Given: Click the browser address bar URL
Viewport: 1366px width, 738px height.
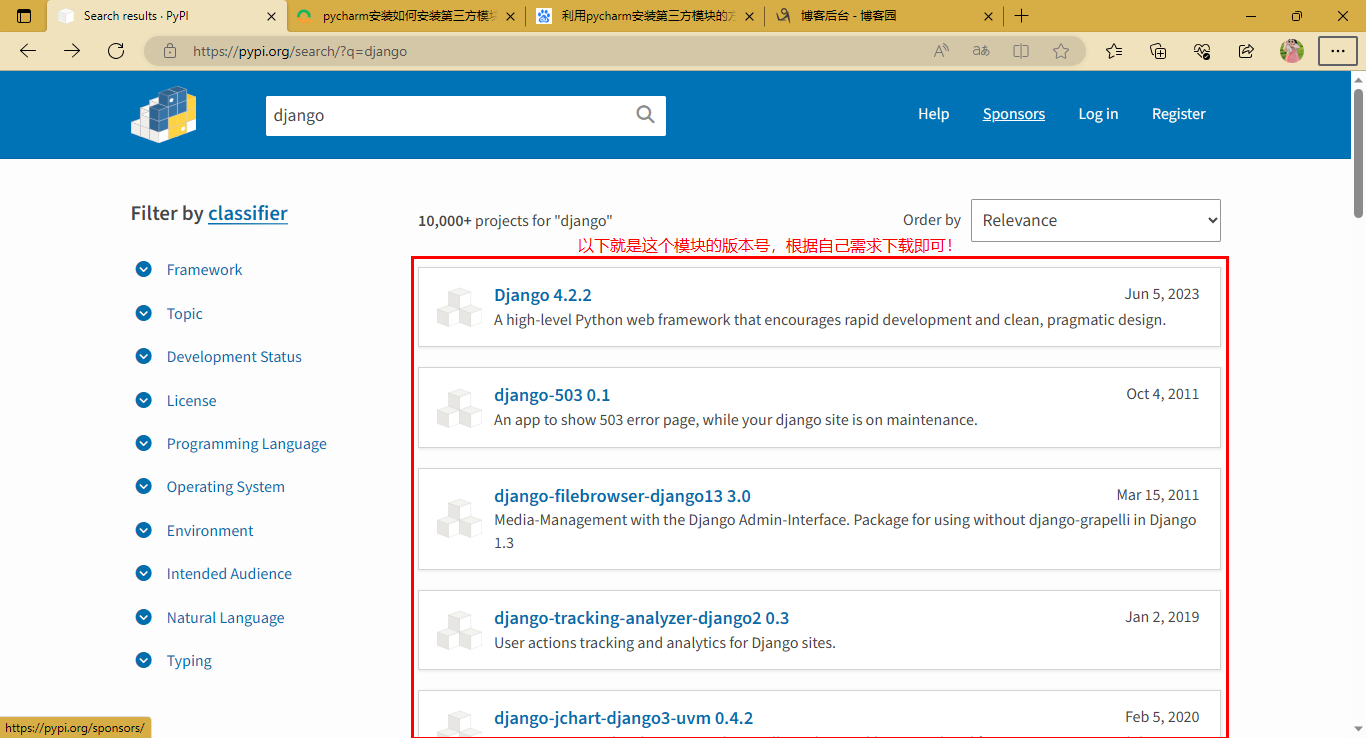Looking at the screenshot, I should [x=300, y=51].
